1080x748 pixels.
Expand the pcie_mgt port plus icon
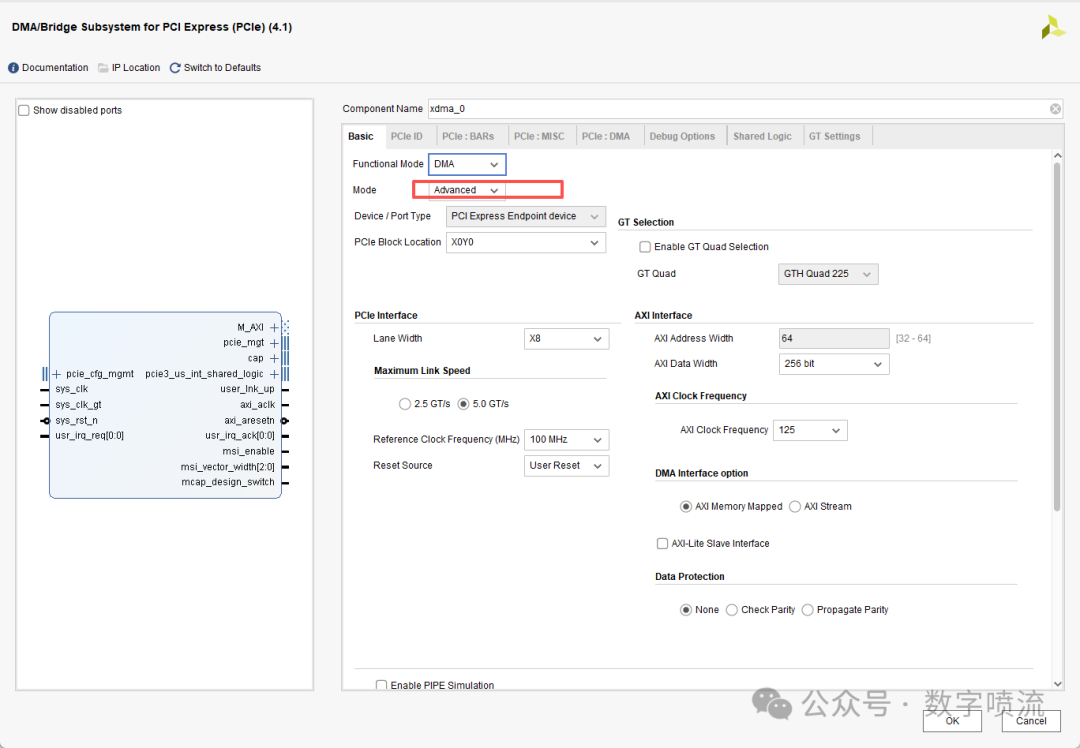274,343
